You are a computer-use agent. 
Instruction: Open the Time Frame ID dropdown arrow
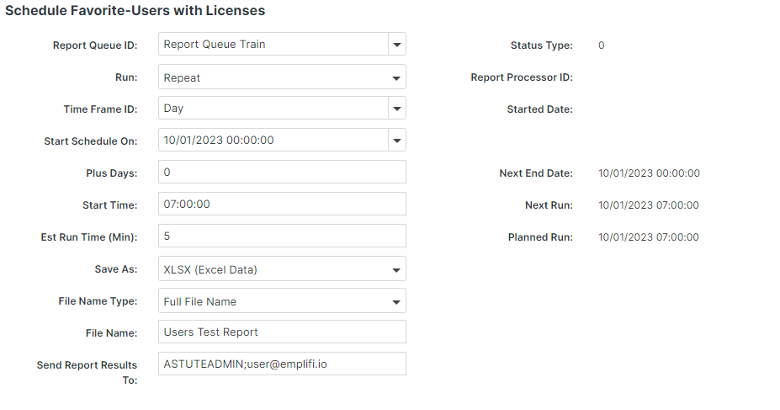397,109
